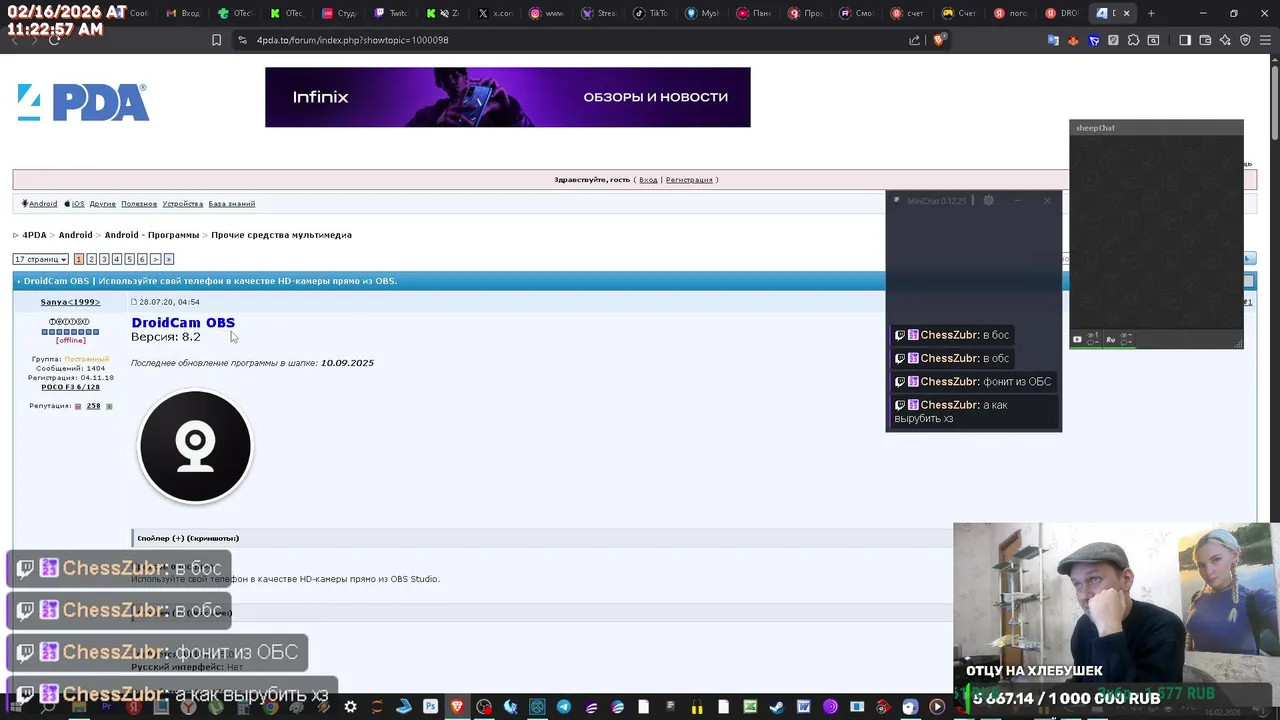The height and width of the screenshot is (720, 1280).
Task: Jump to last page with double arrow
Action: point(168,259)
